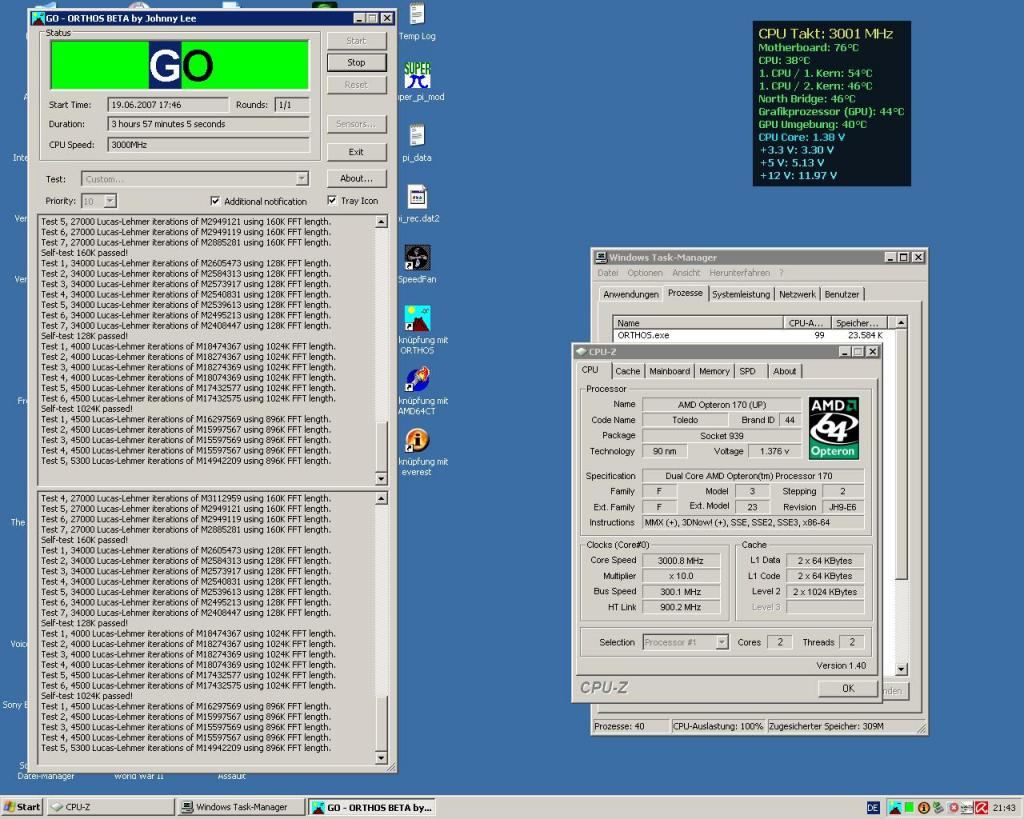Select the pi_rec.dat2 file icon

point(417,197)
